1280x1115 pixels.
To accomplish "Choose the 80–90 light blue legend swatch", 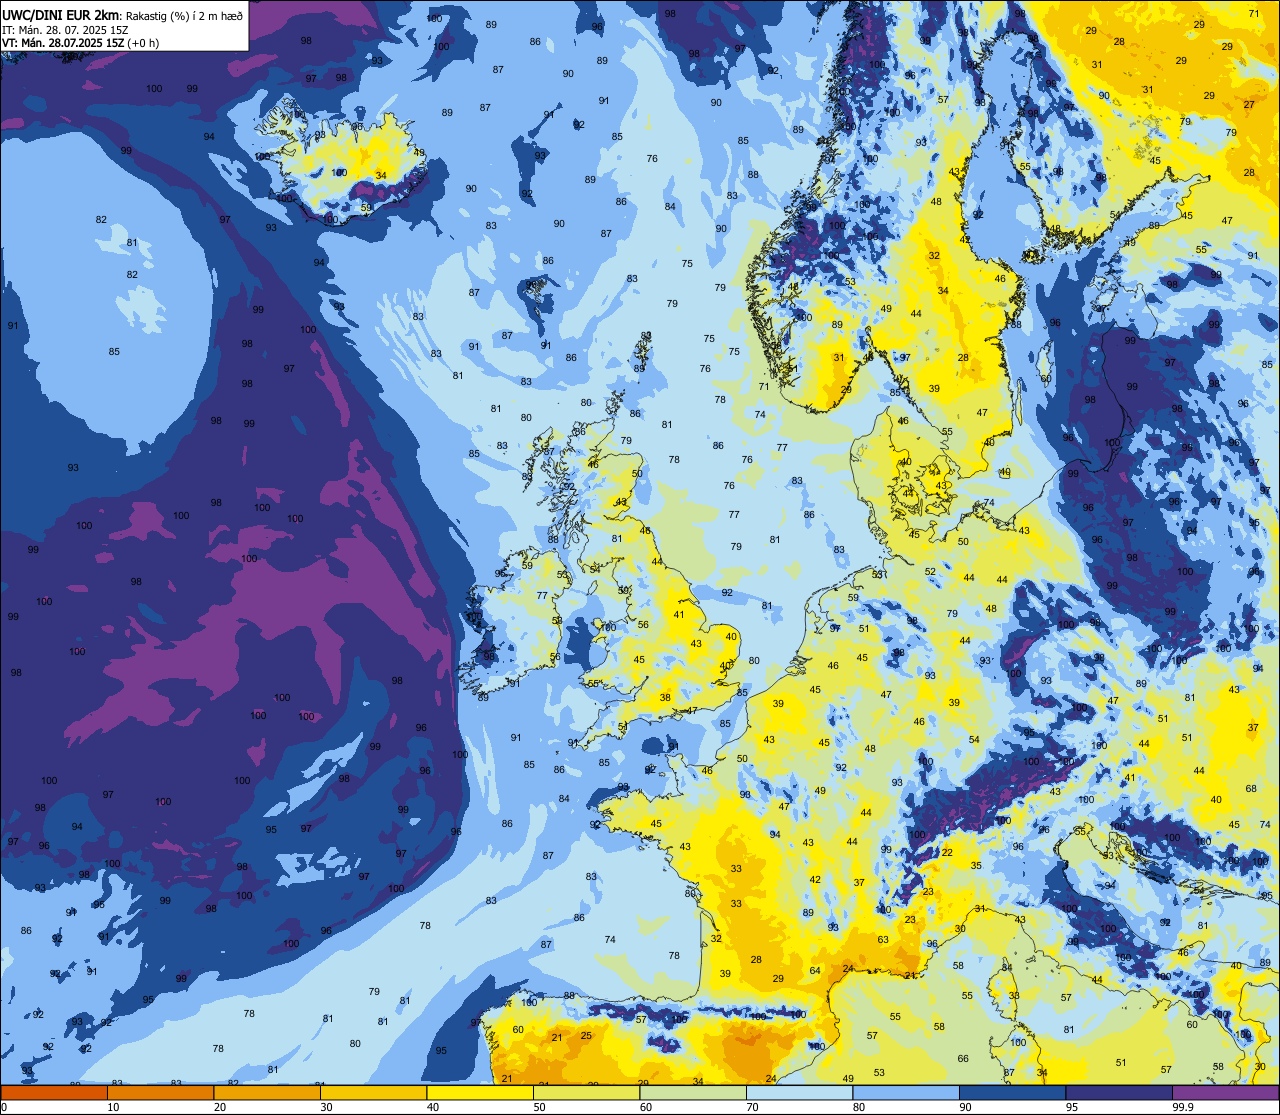I will point(906,1092).
